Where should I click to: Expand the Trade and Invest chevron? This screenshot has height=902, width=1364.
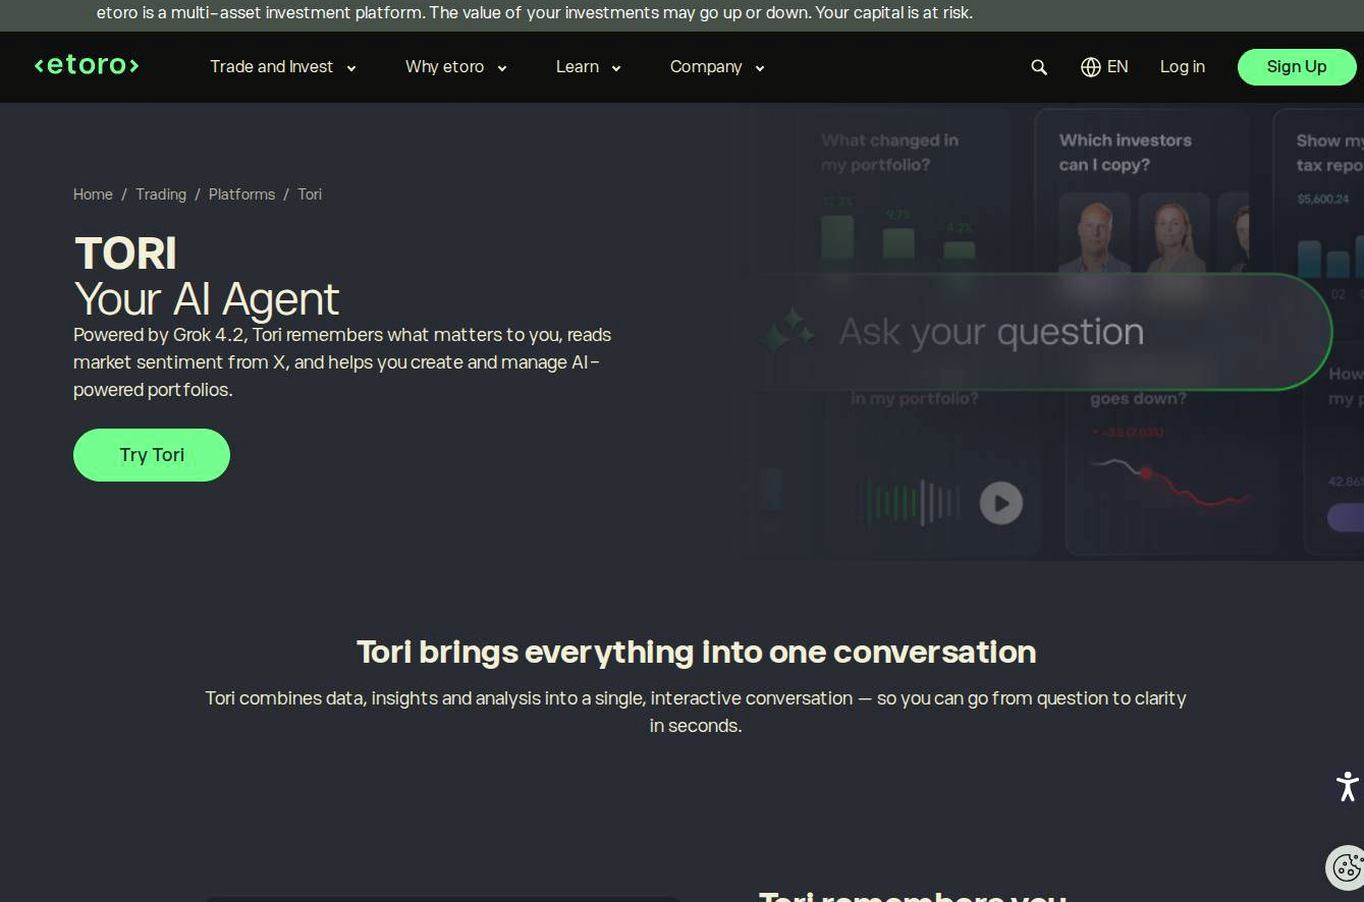point(351,68)
